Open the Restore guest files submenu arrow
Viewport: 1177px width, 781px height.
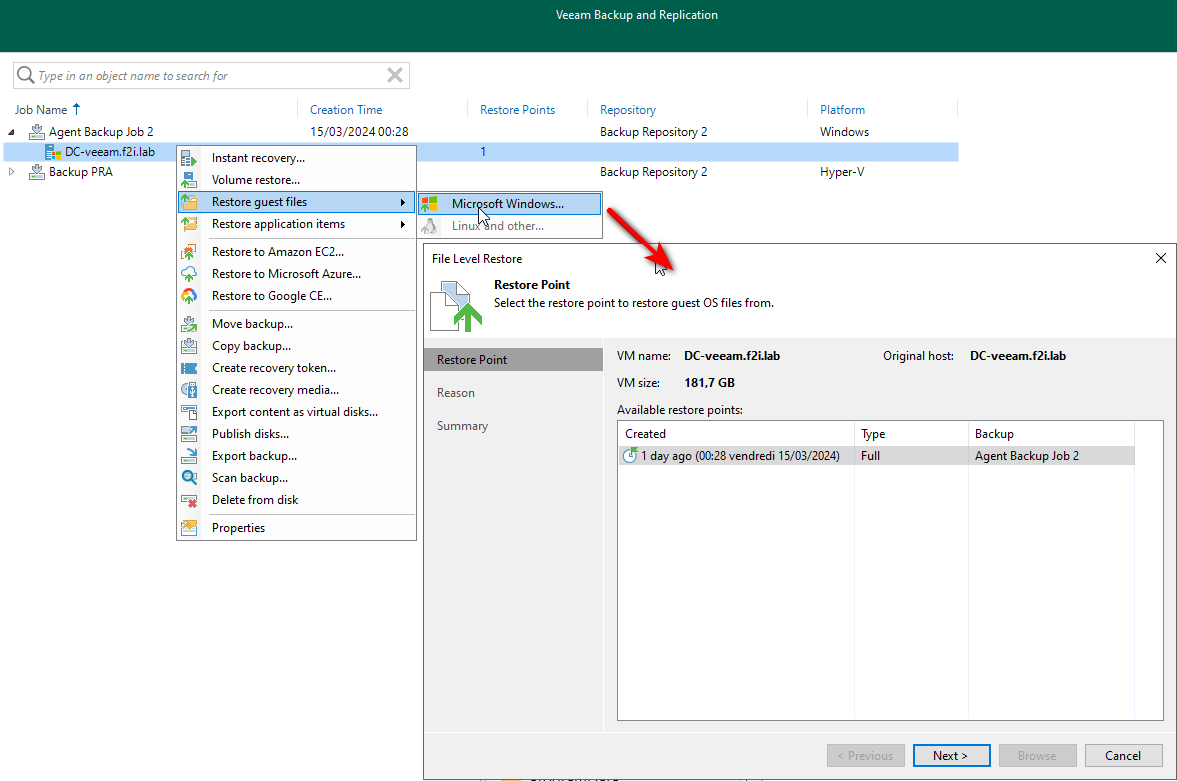pyautogui.click(x=403, y=202)
